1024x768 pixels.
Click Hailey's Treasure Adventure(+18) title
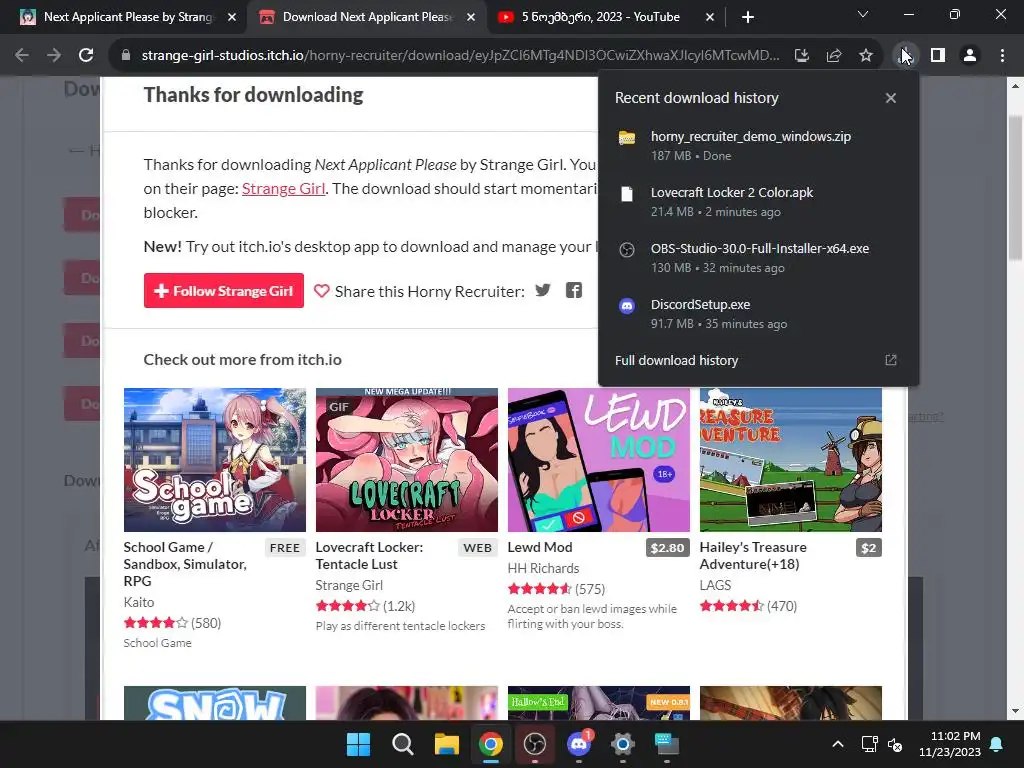[x=753, y=556]
